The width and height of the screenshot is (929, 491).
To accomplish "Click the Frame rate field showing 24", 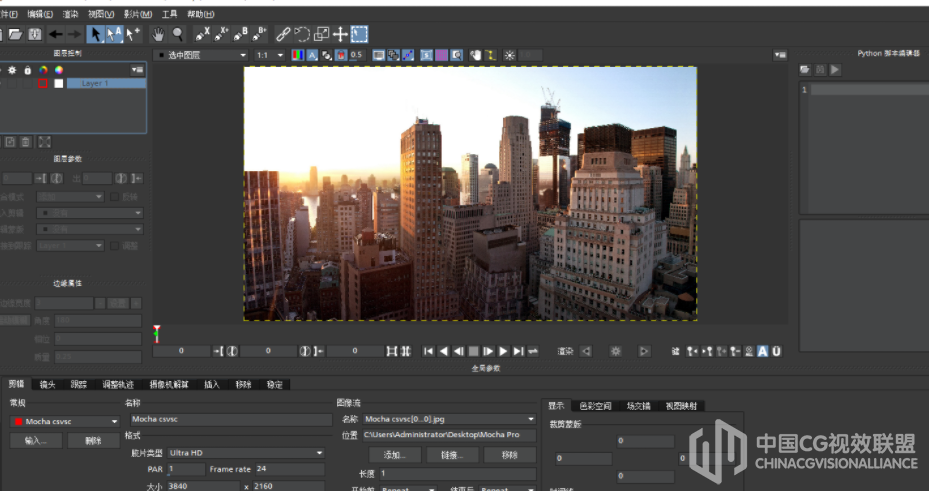I will tap(290, 469).
